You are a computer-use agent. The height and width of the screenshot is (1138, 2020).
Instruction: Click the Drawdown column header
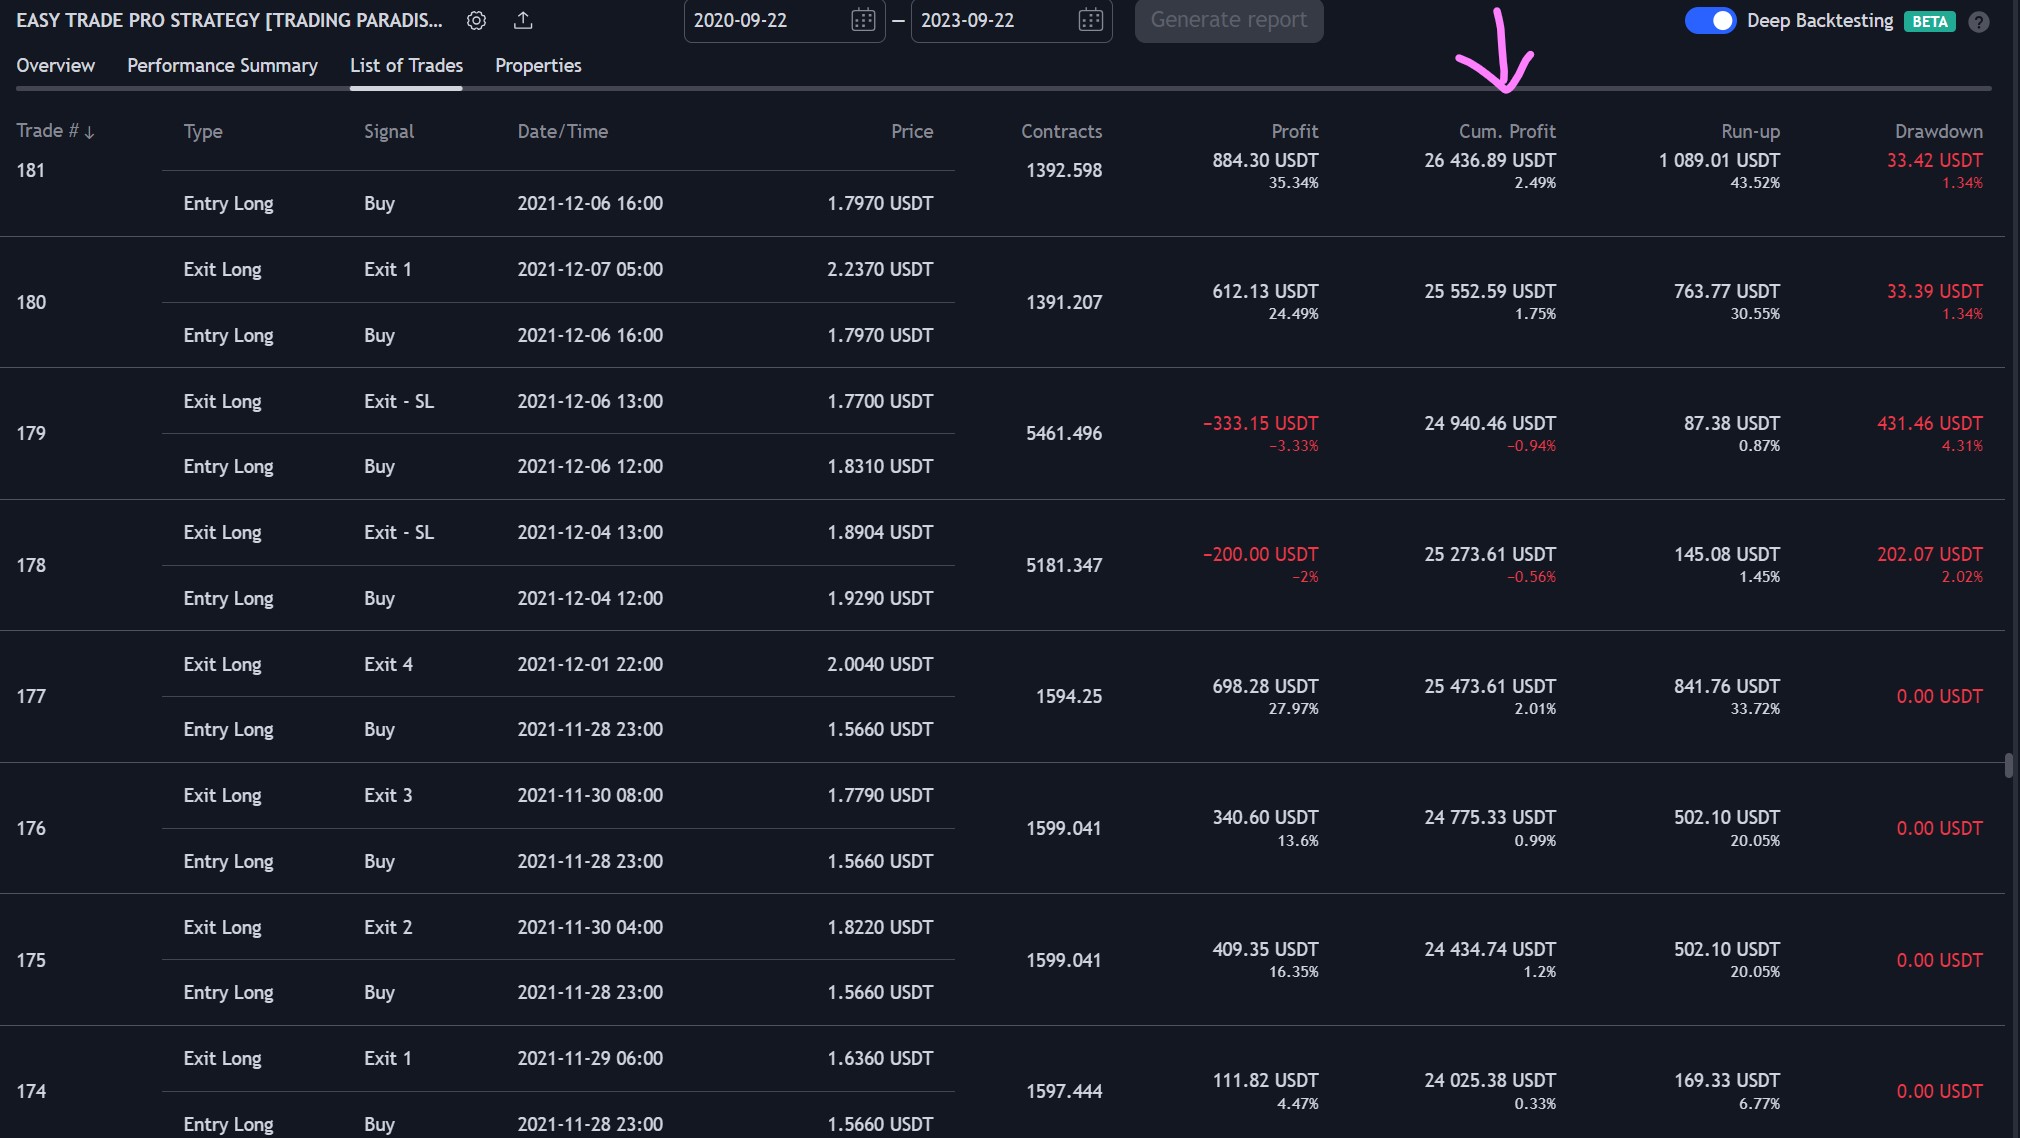tap(1937, 131)
